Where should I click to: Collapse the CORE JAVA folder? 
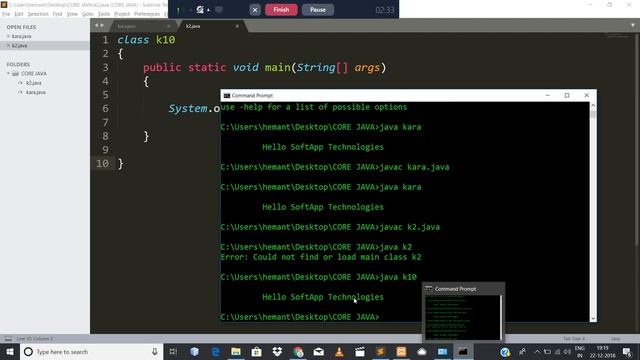(8, 73)
